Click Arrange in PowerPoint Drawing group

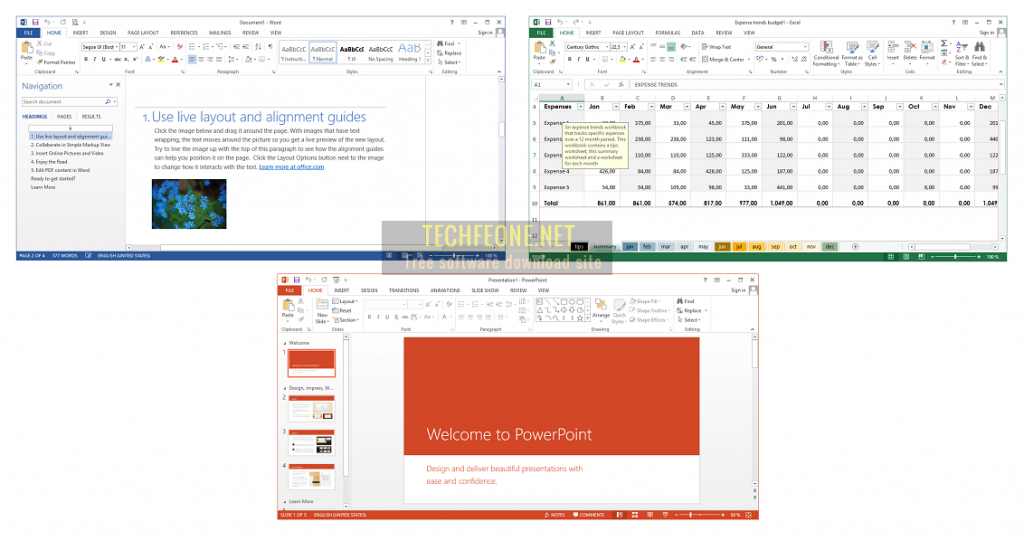click(x=601, y=310)
